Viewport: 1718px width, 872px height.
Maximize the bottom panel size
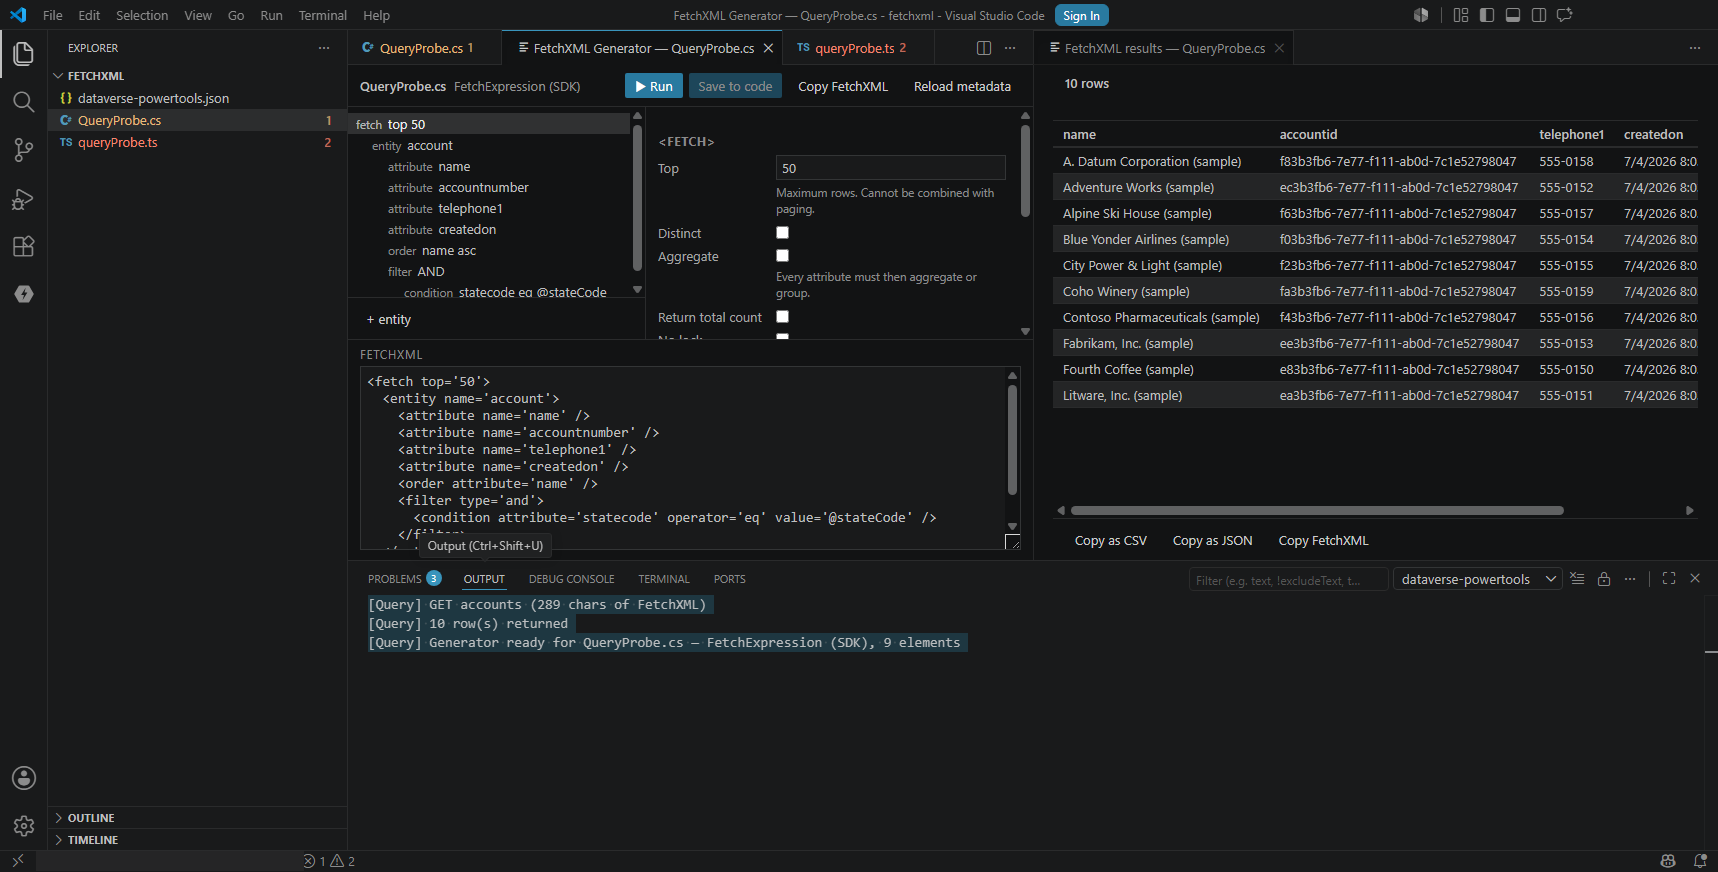[x=1669, y=579]
